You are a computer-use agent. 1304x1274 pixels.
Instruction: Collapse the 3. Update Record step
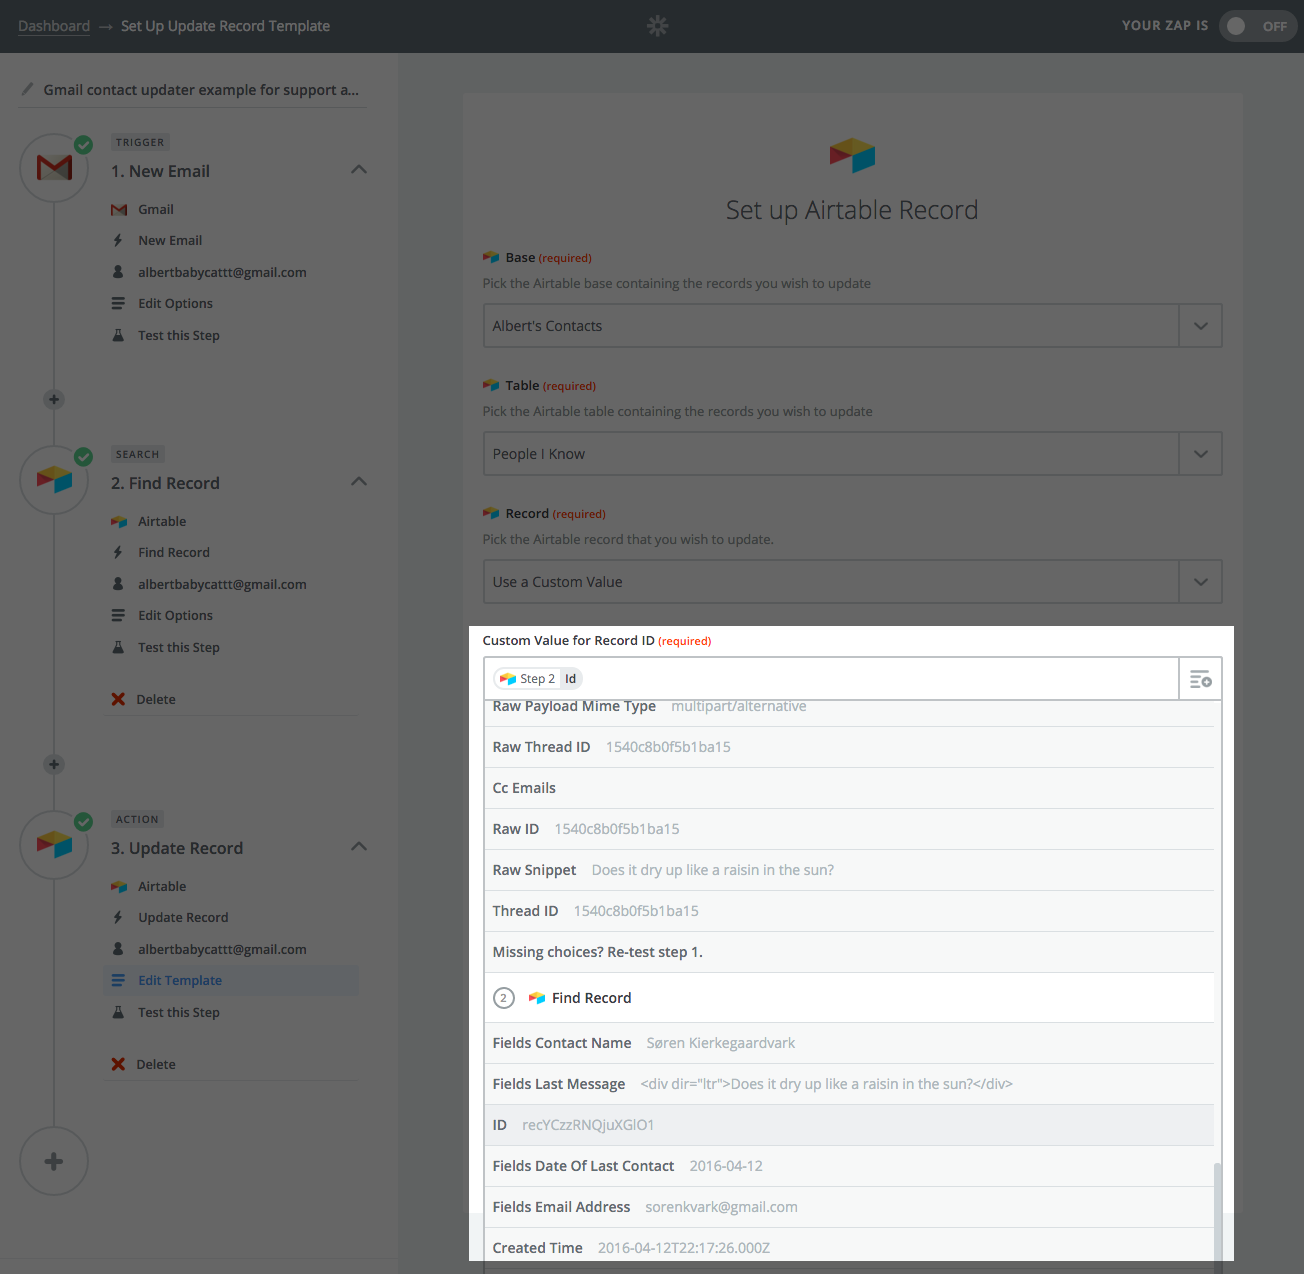tap(359, 847)
